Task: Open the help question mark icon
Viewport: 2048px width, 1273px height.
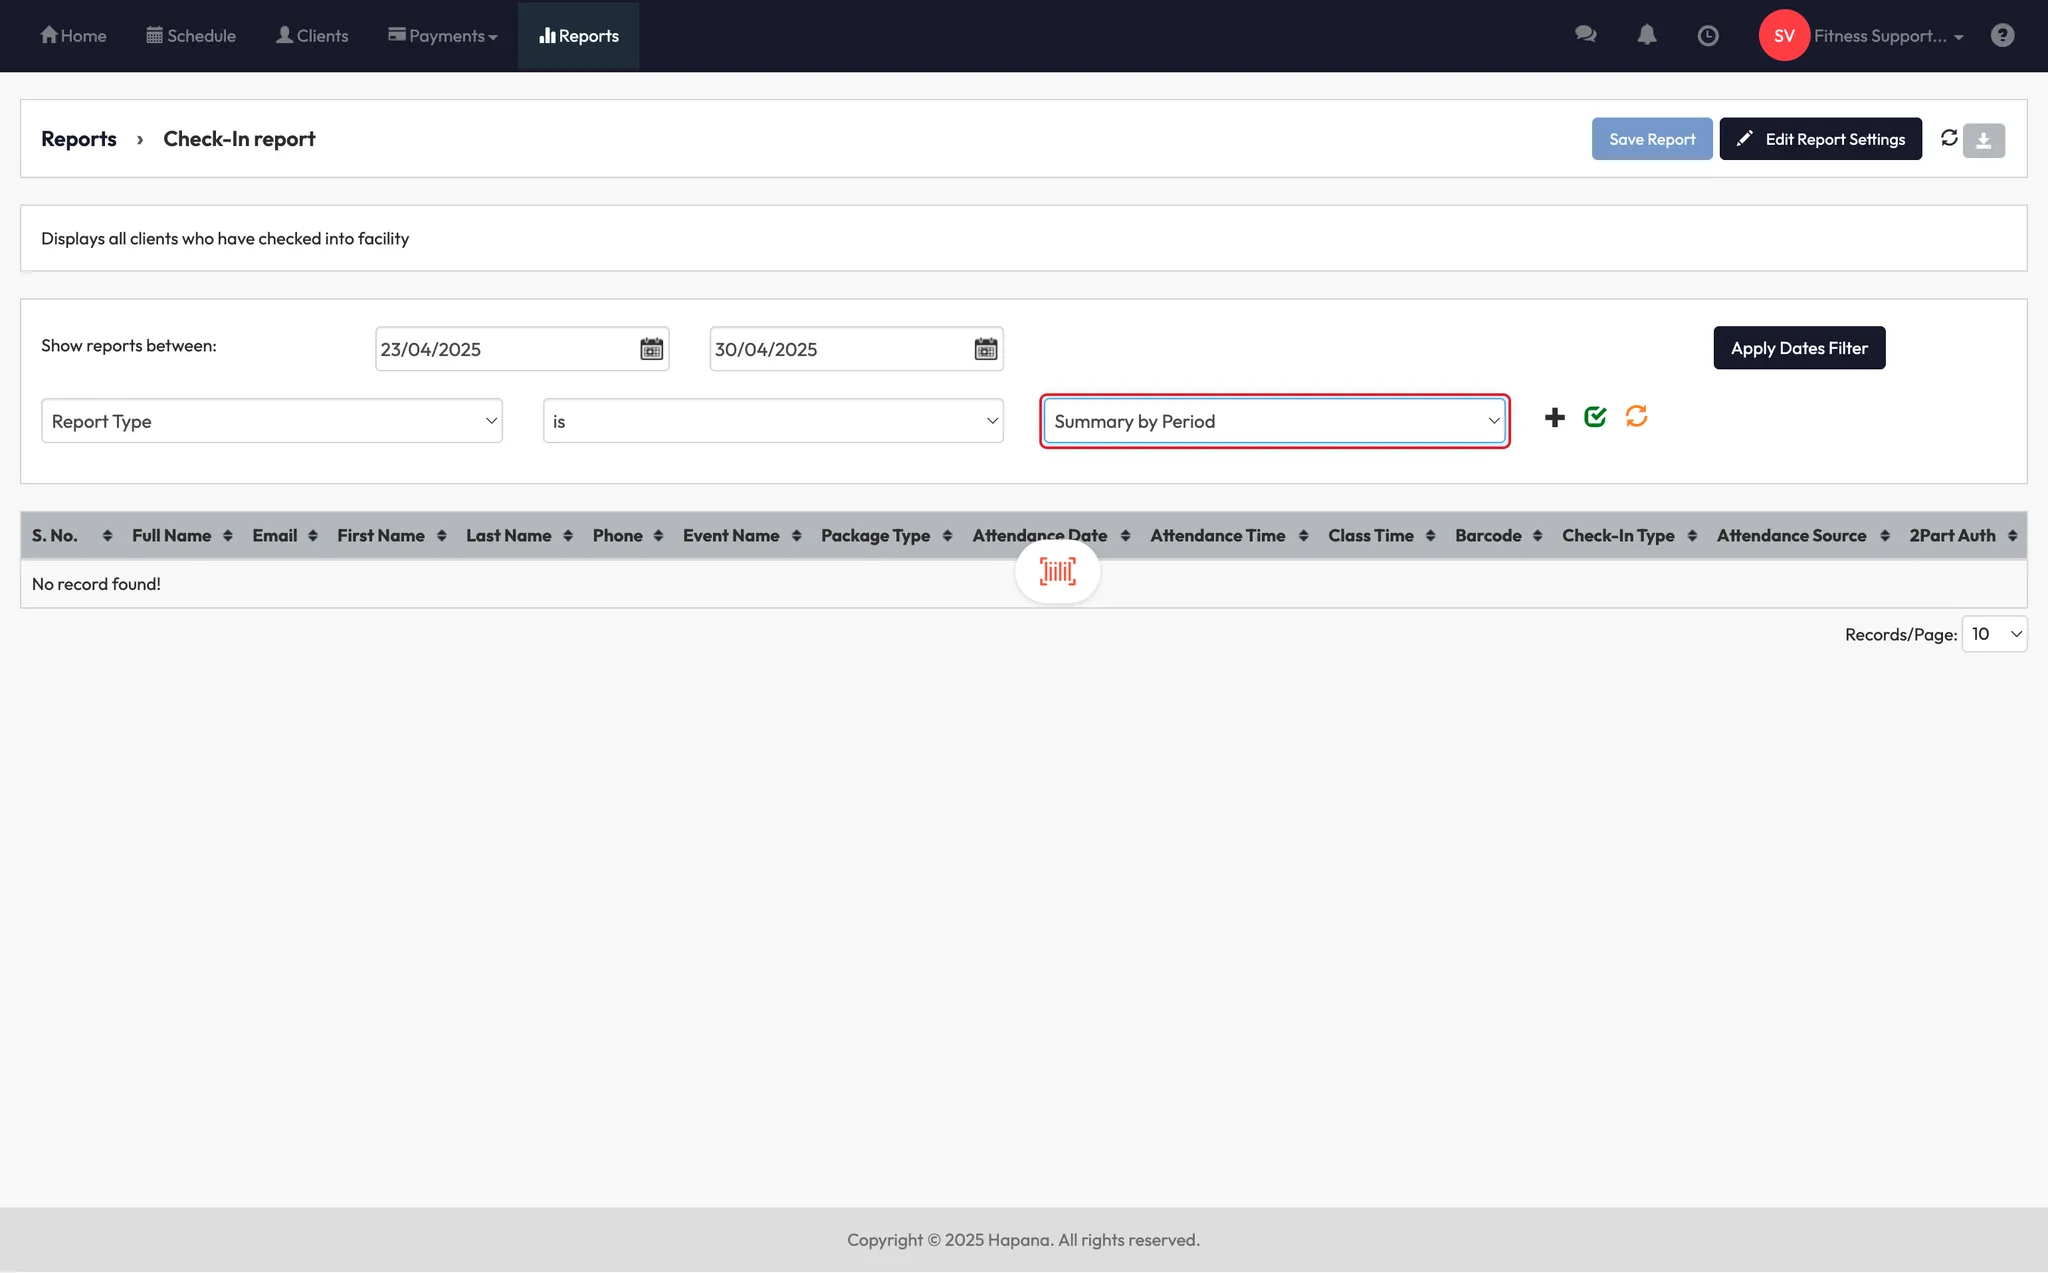Action: tap(2002, 36)
